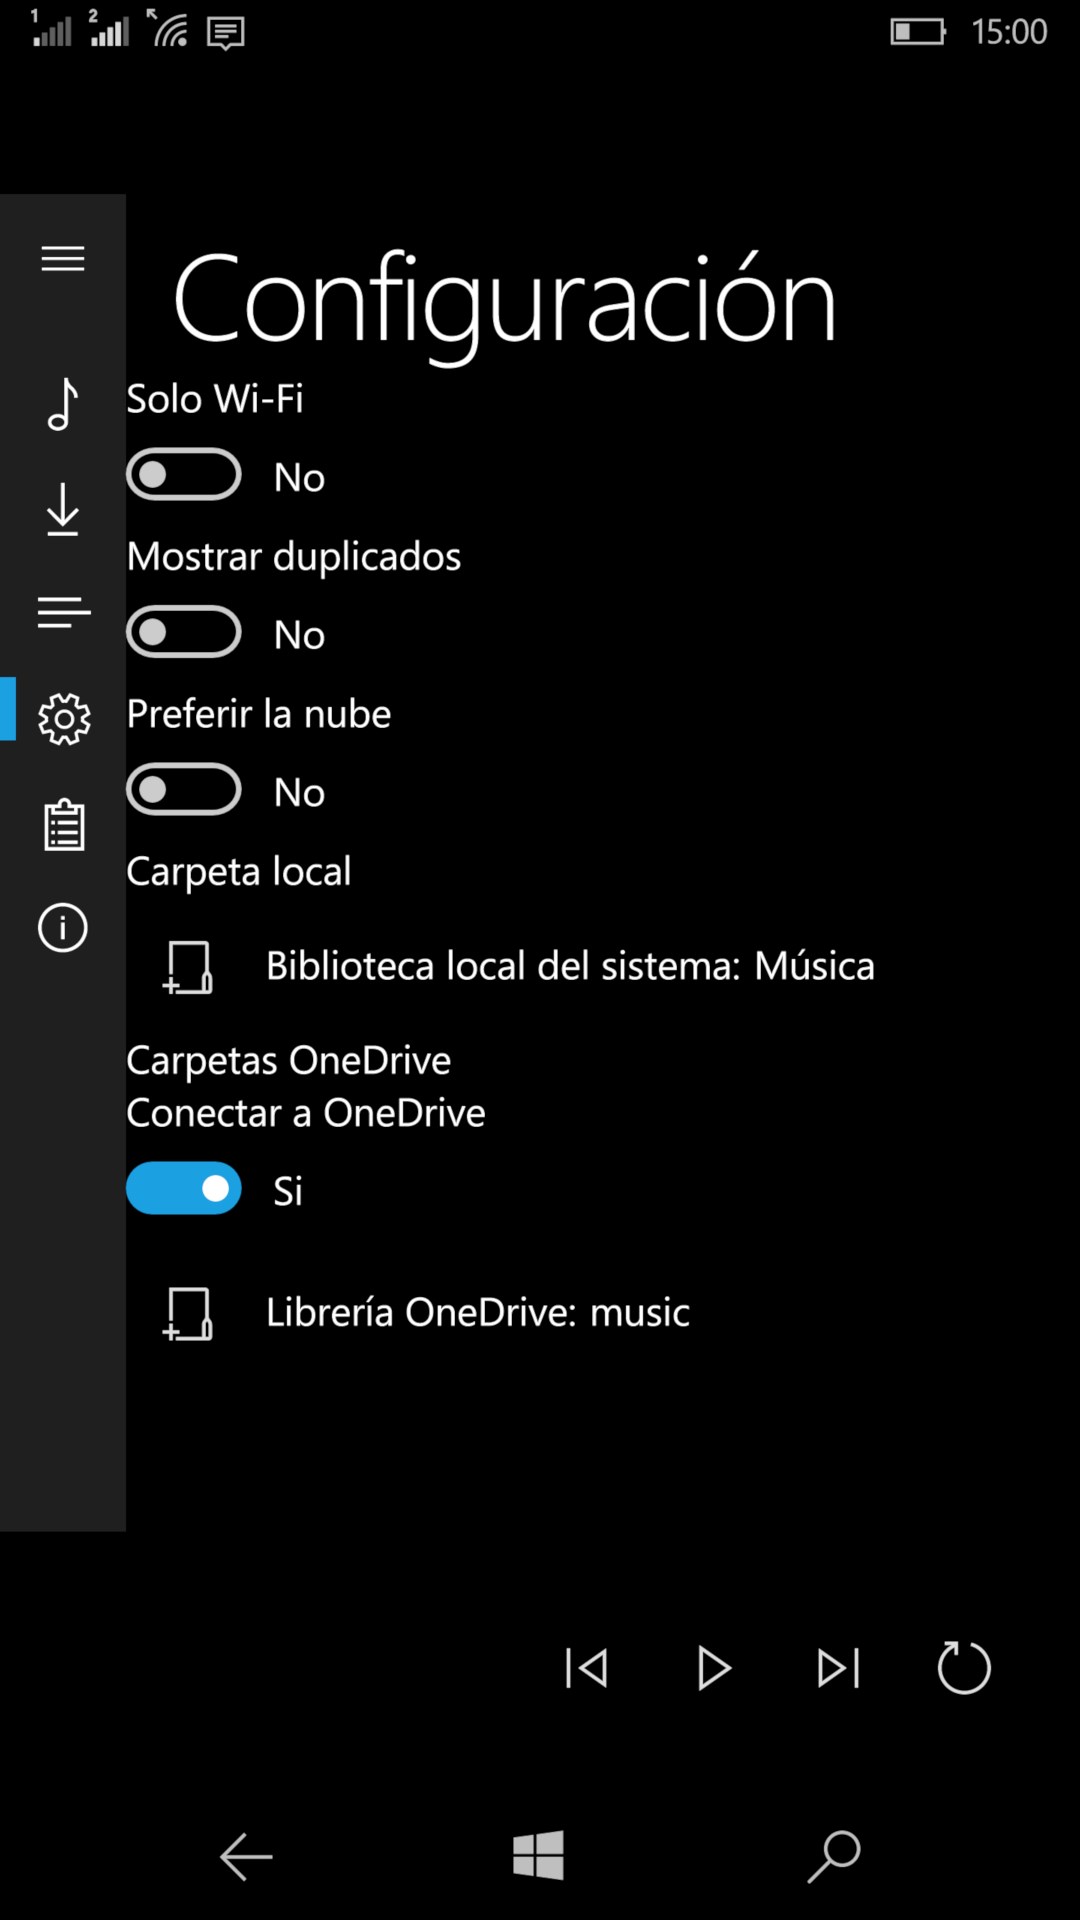Image resolution: width=1080 pixels, height=1920 pixels.
Task: Select the settings gear icon
Action: coord(64,718)
